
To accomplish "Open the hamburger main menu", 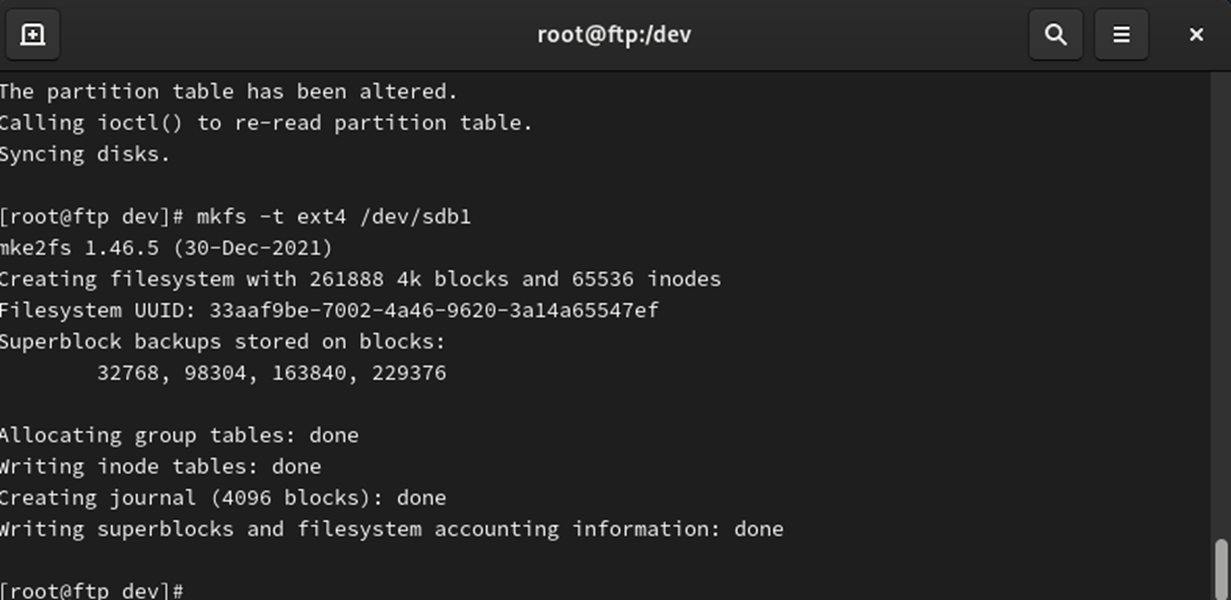I will click(1121, 35).
